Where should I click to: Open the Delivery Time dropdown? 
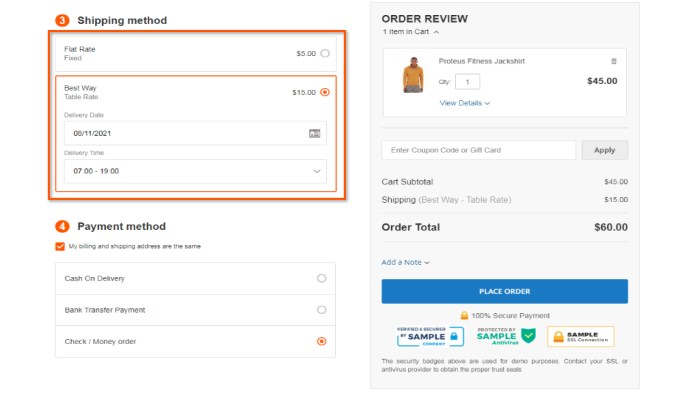(195, 171)
